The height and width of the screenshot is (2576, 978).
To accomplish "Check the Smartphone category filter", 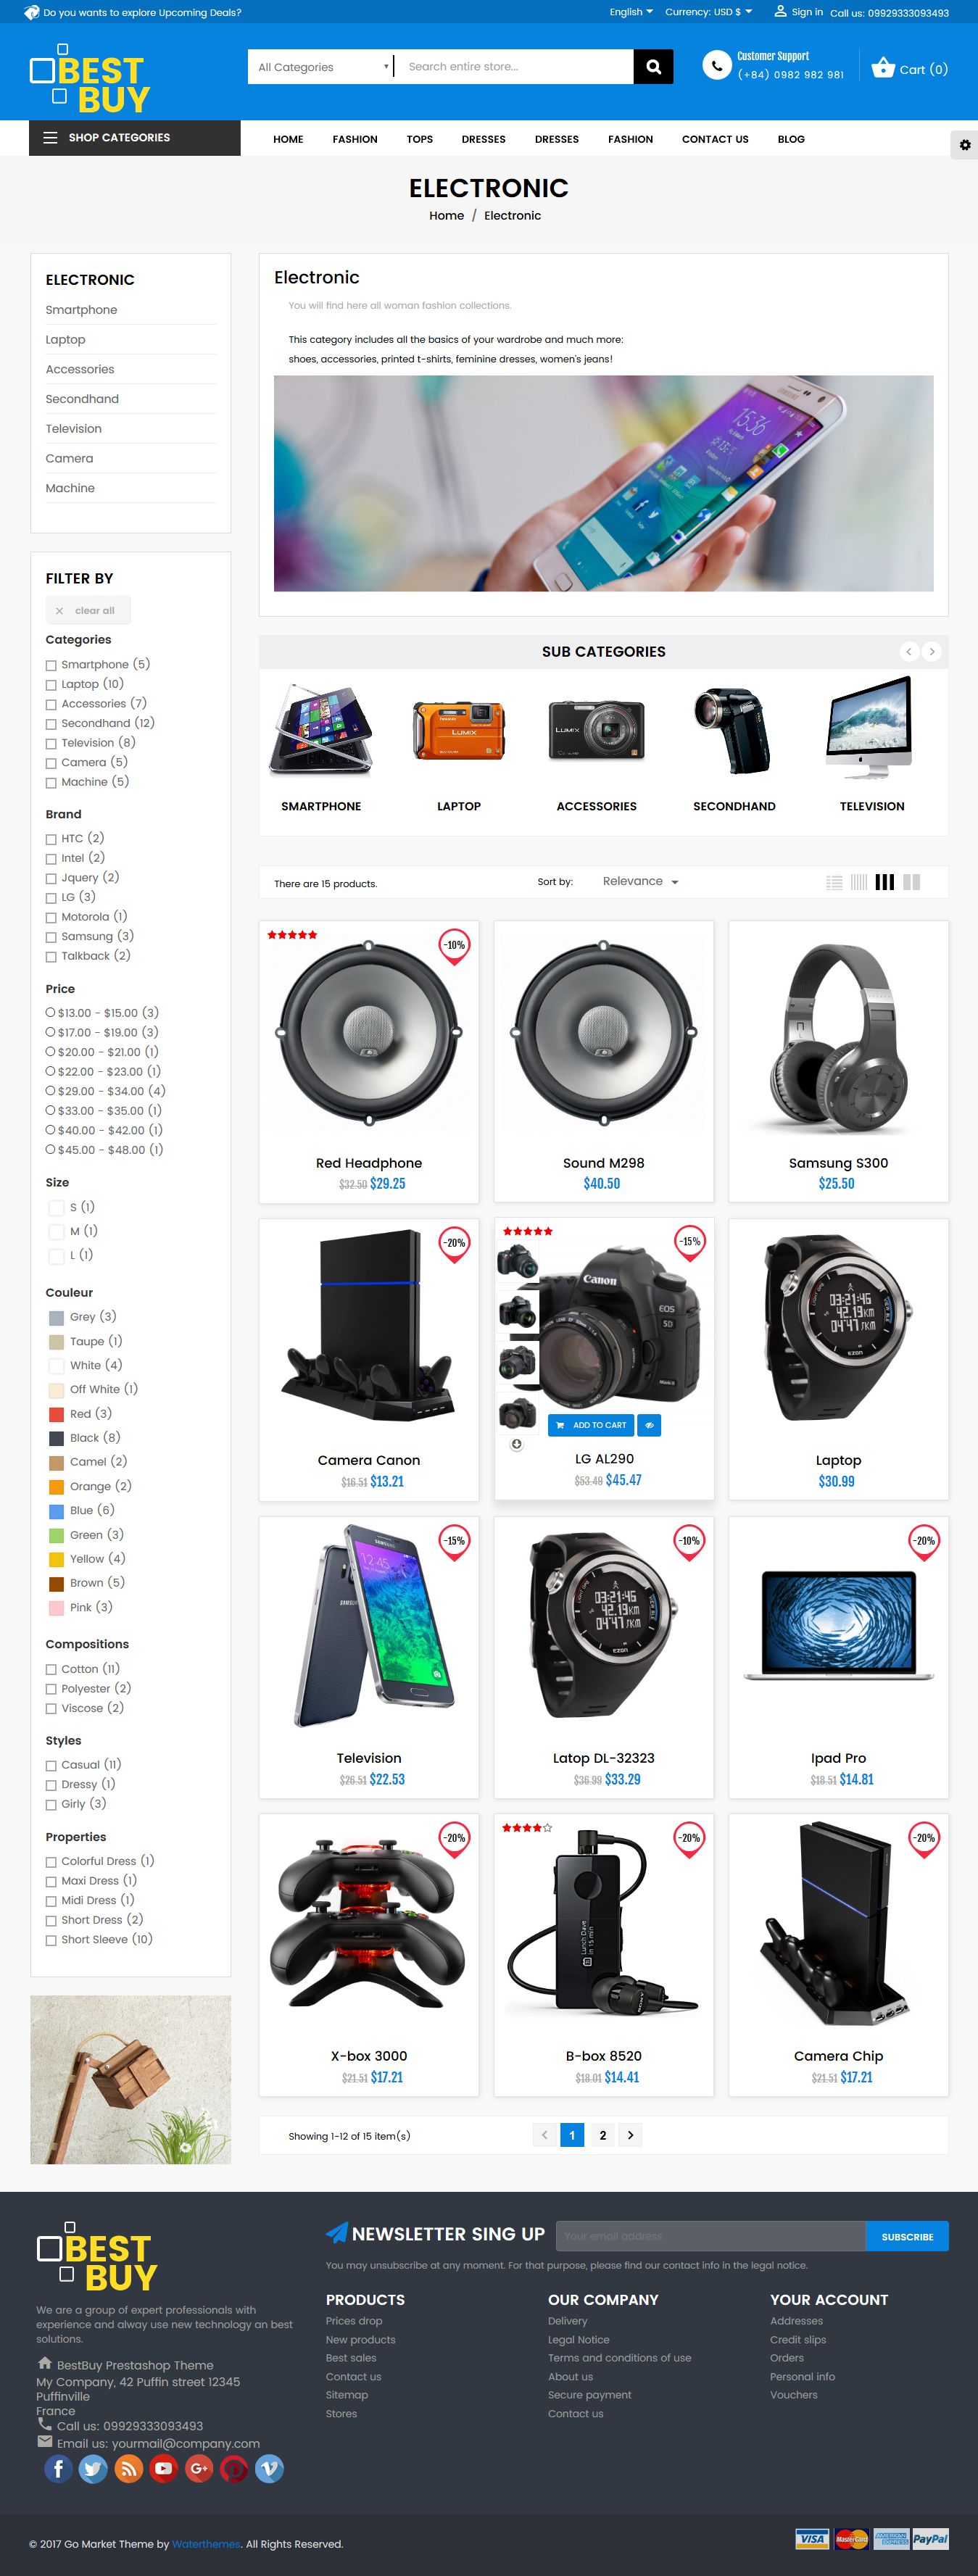I will click(x=51, y=665).
